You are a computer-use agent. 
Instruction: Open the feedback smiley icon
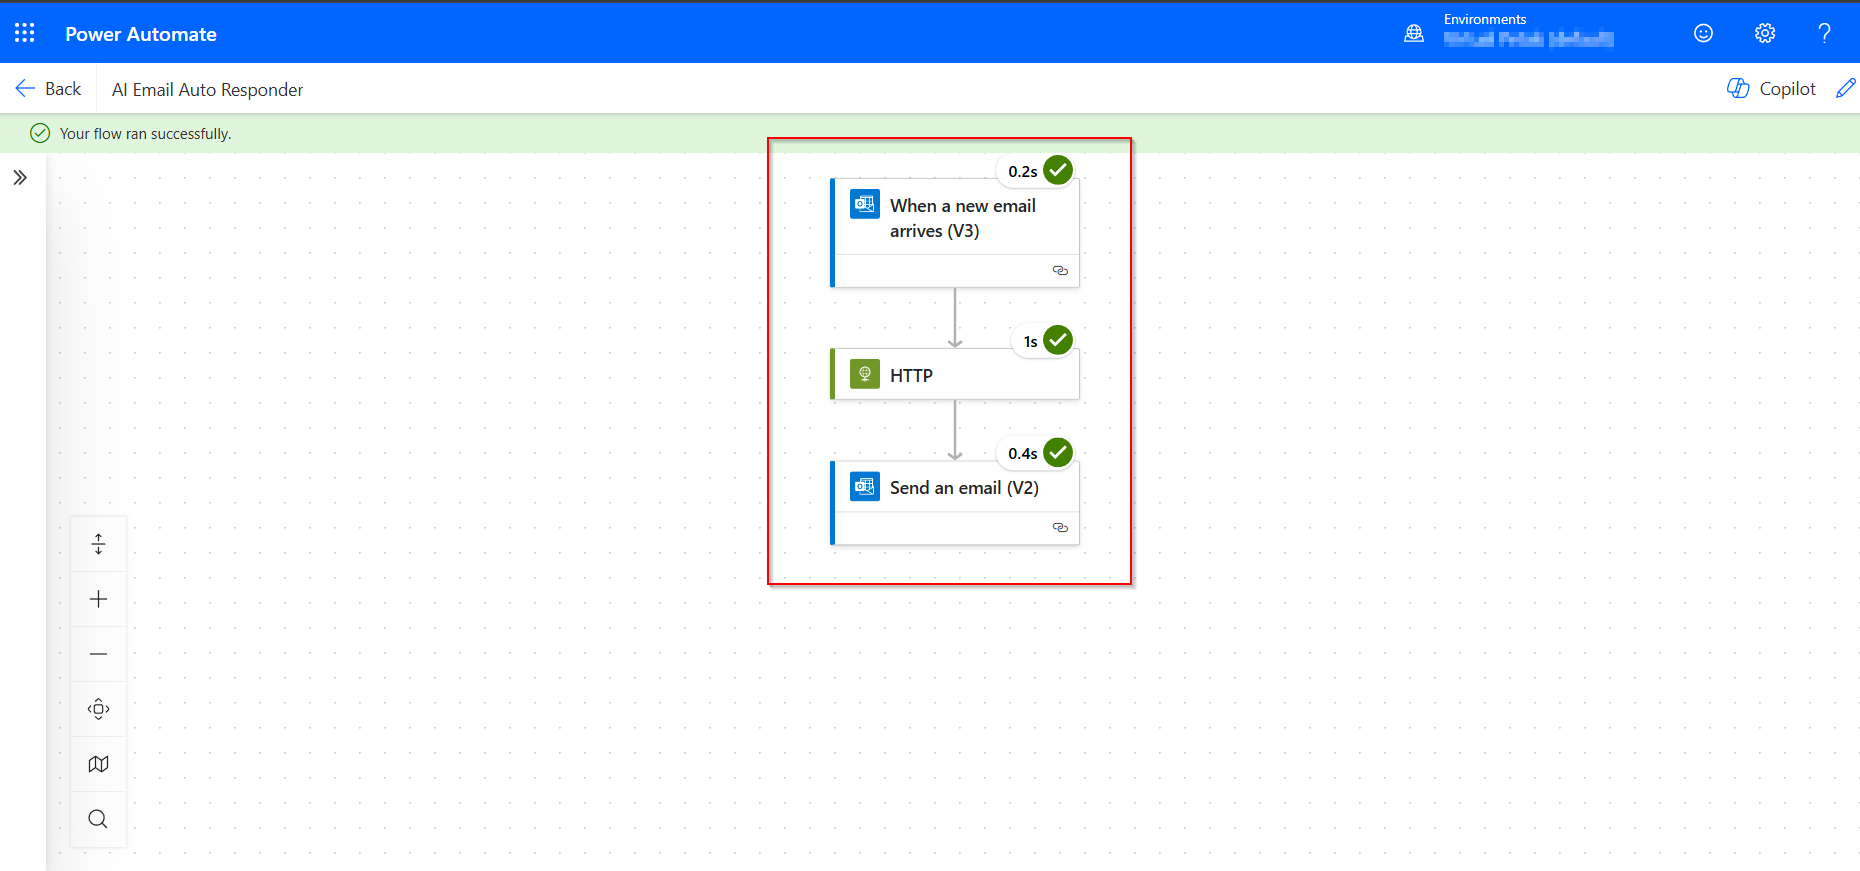point(1703,33)
